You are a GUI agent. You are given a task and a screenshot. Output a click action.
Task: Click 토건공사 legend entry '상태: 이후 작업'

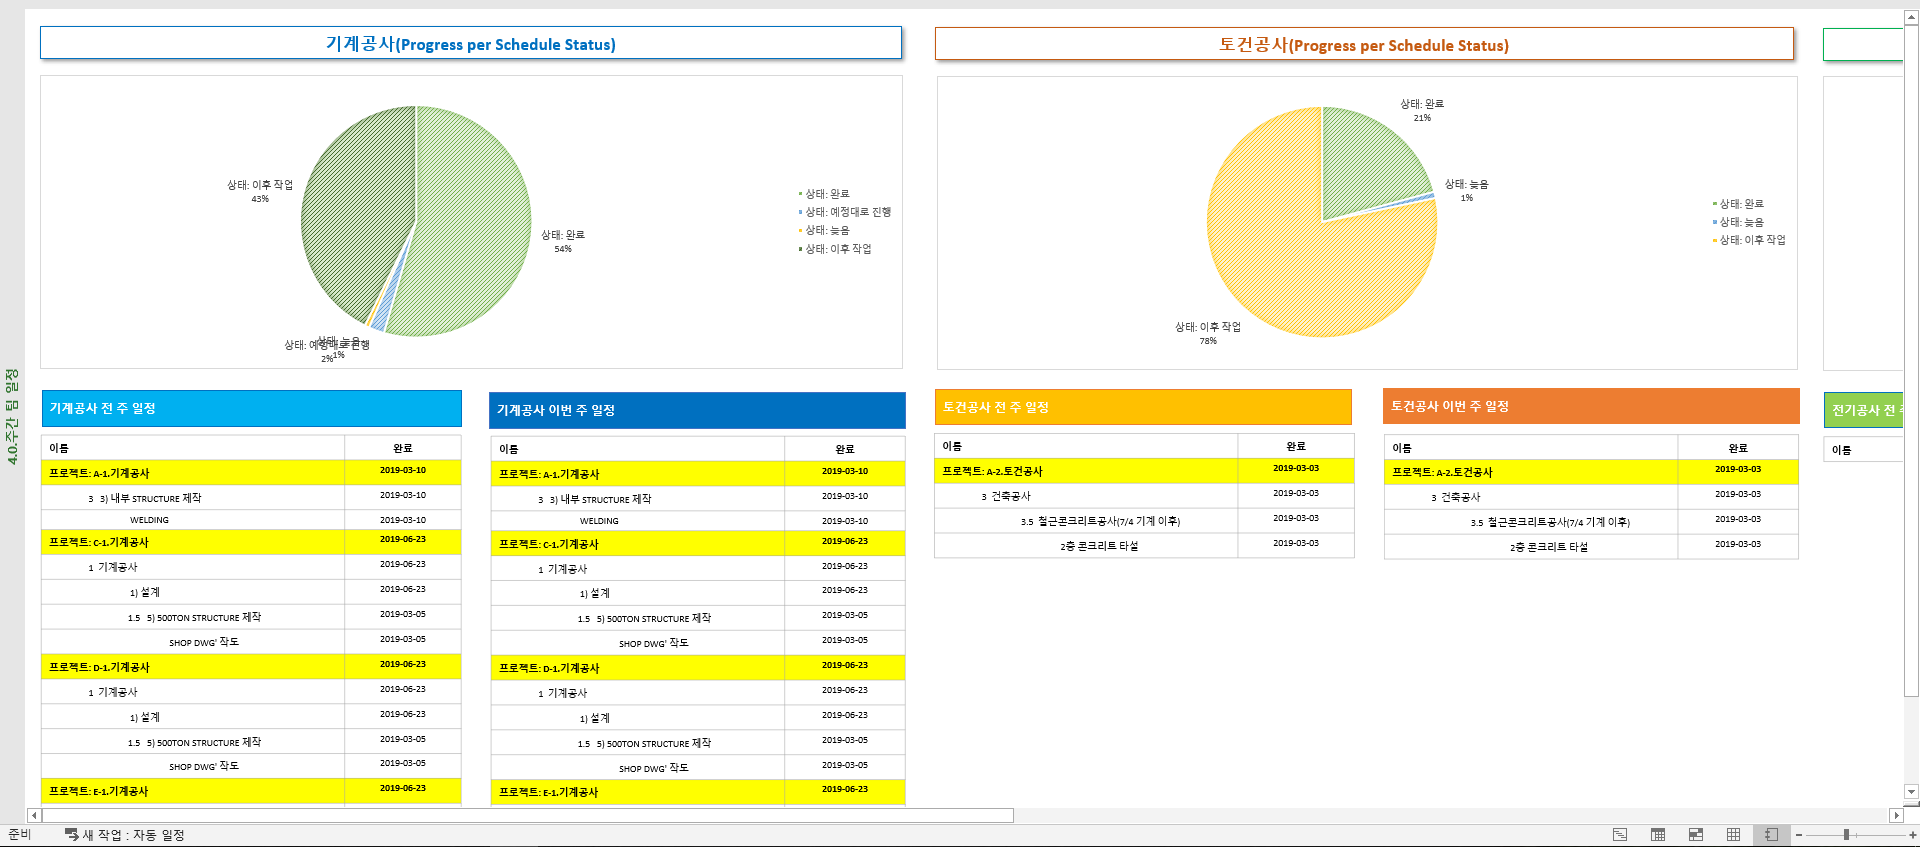(x=1749, y=240)
